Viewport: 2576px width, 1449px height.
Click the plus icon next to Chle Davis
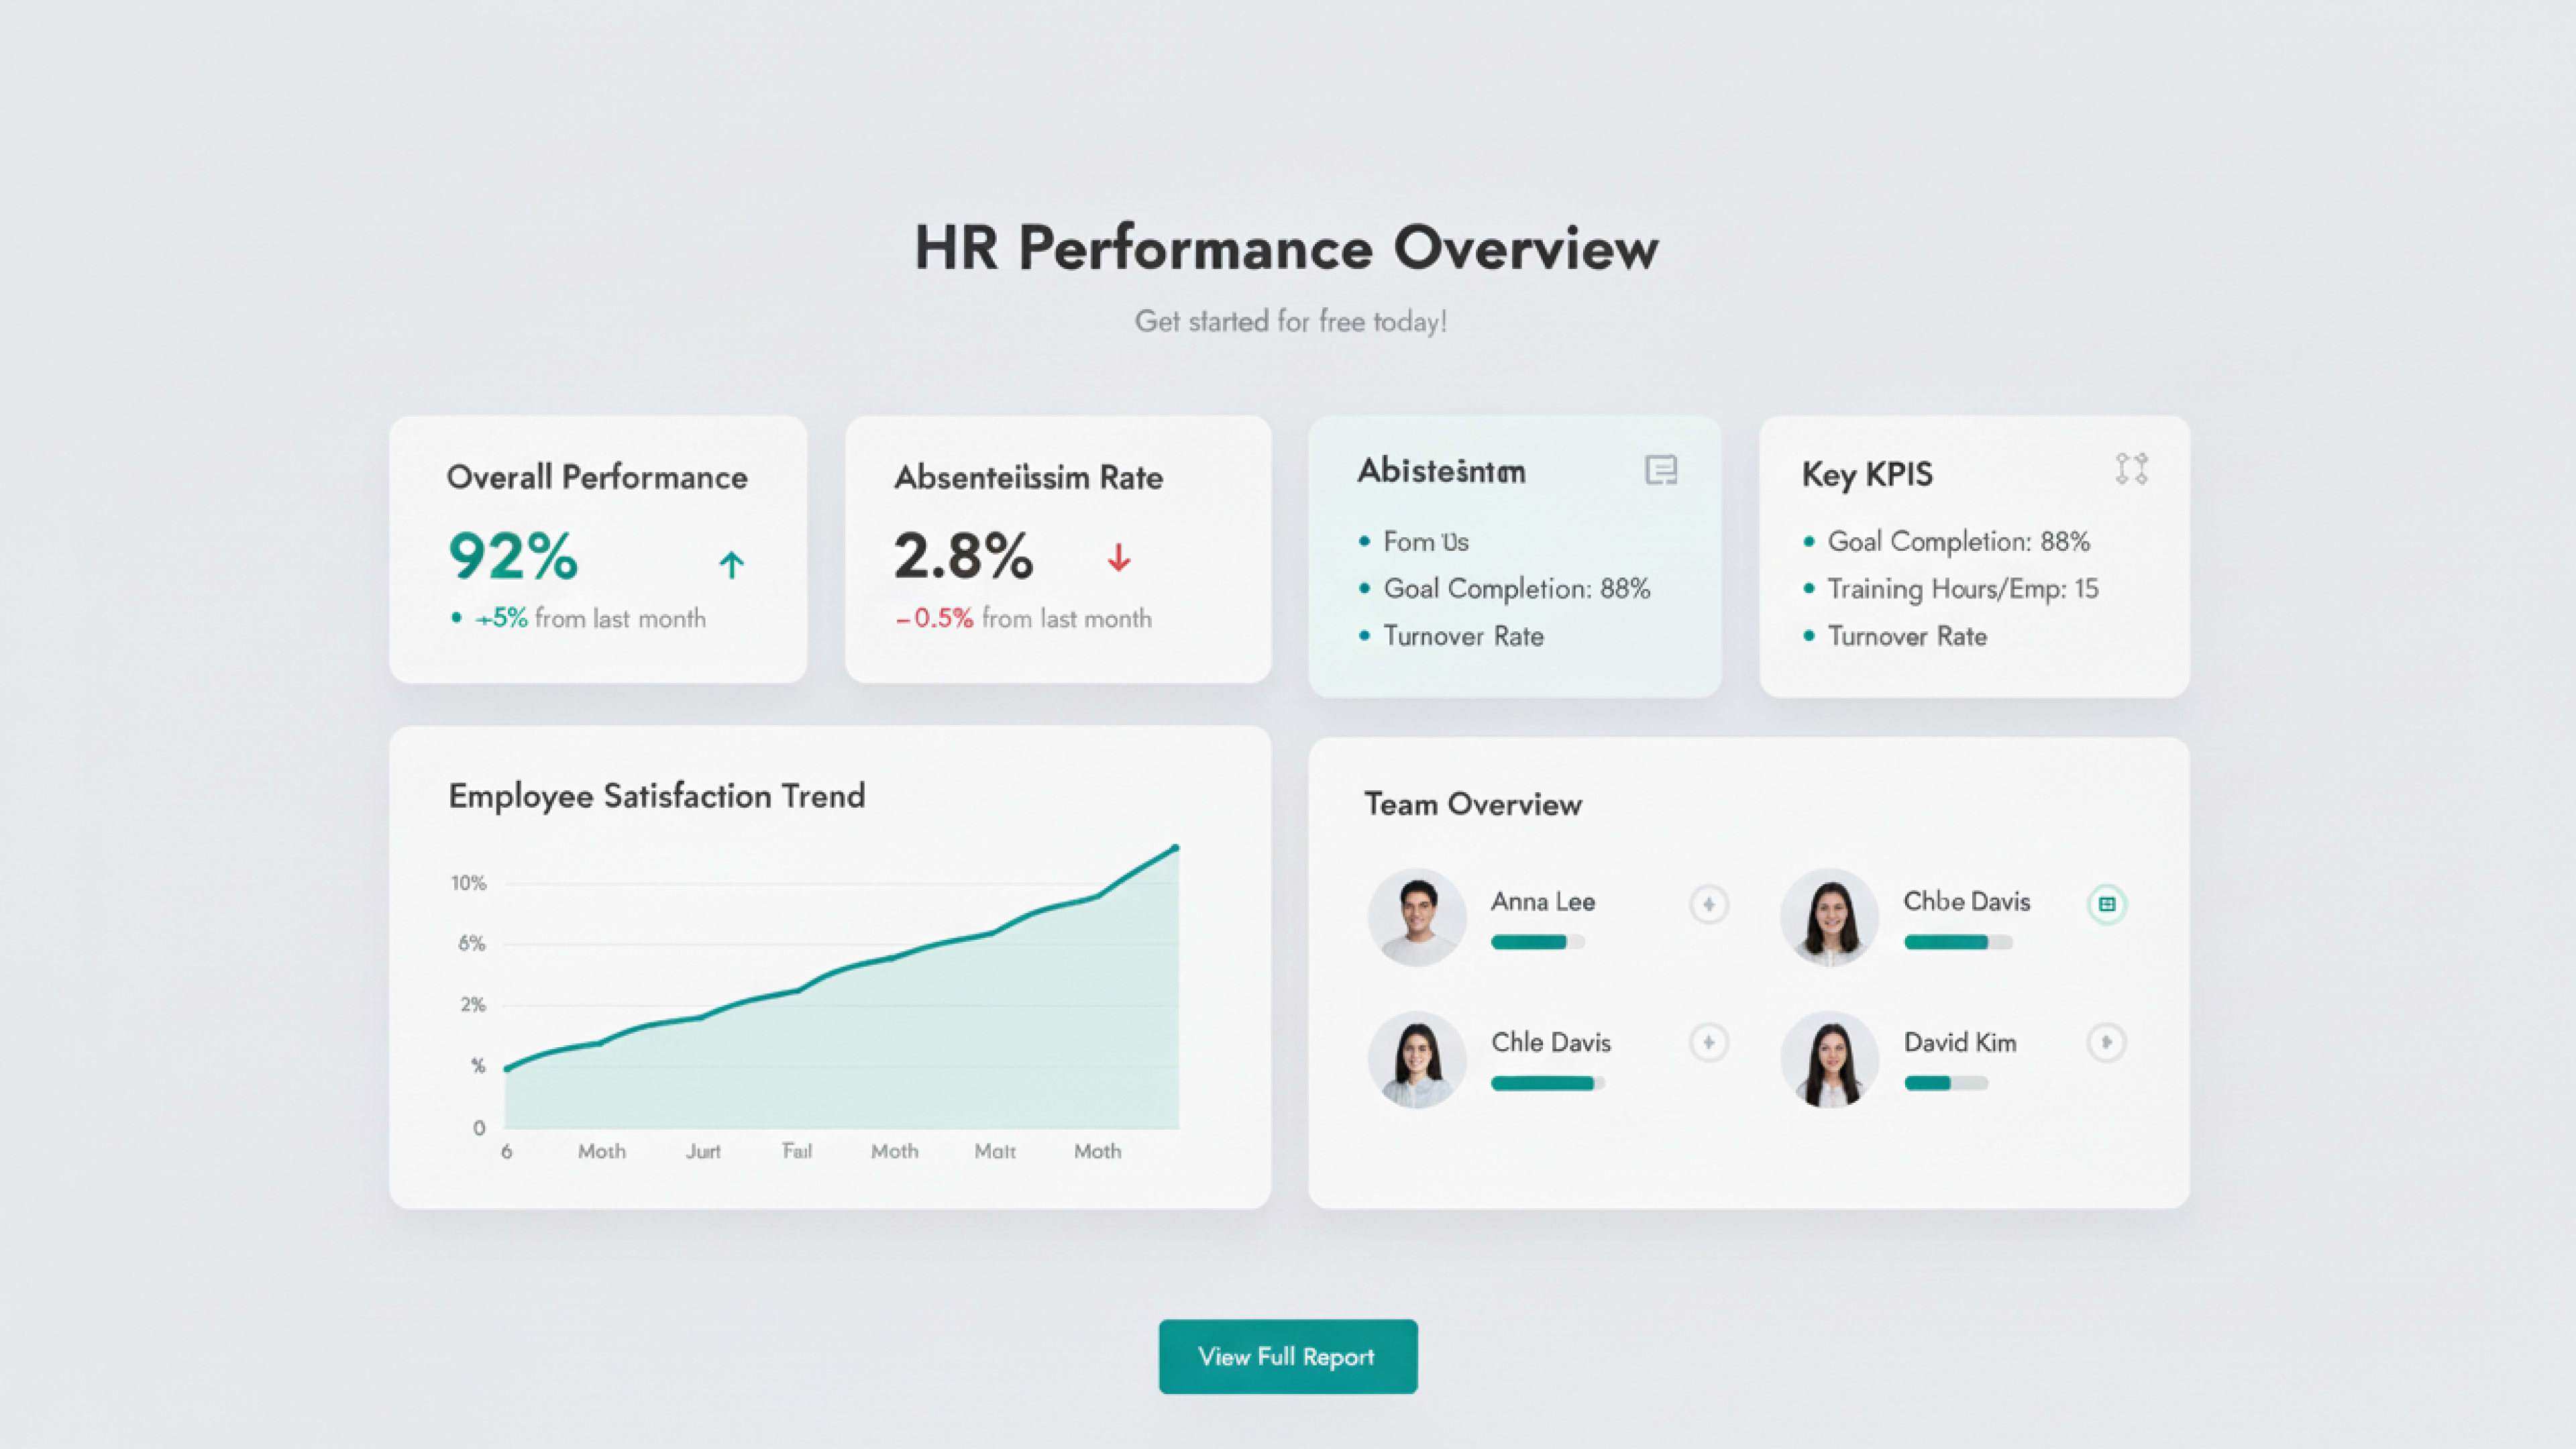click(x=1709, y=1042)
